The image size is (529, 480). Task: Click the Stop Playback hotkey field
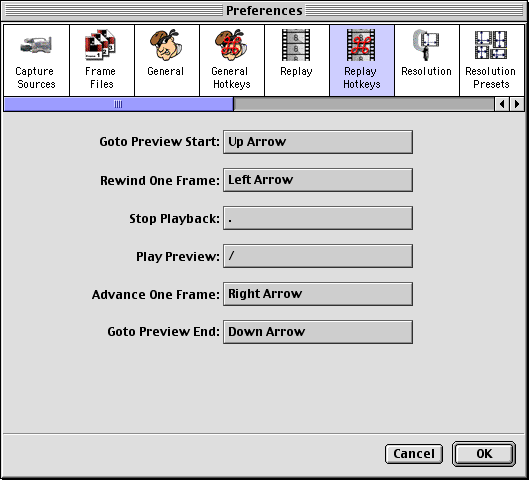(318, 218)
